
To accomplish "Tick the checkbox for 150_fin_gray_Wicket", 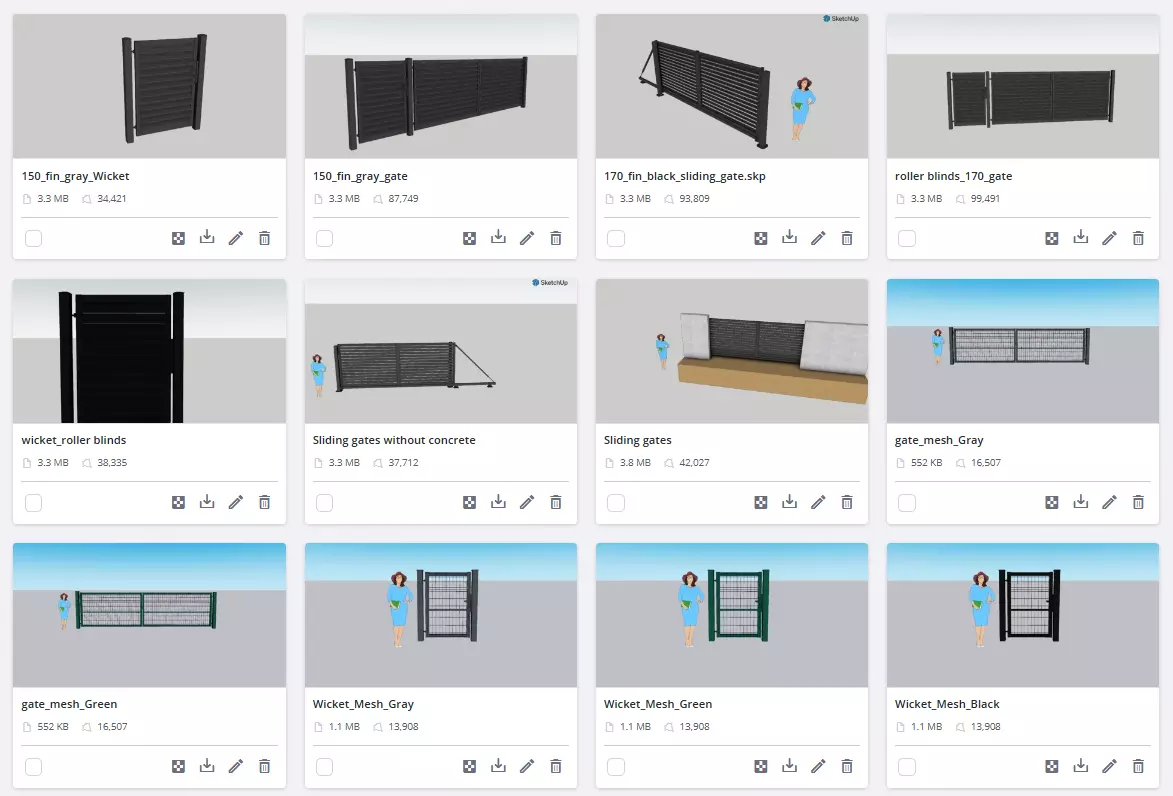I will coord(34,239).
